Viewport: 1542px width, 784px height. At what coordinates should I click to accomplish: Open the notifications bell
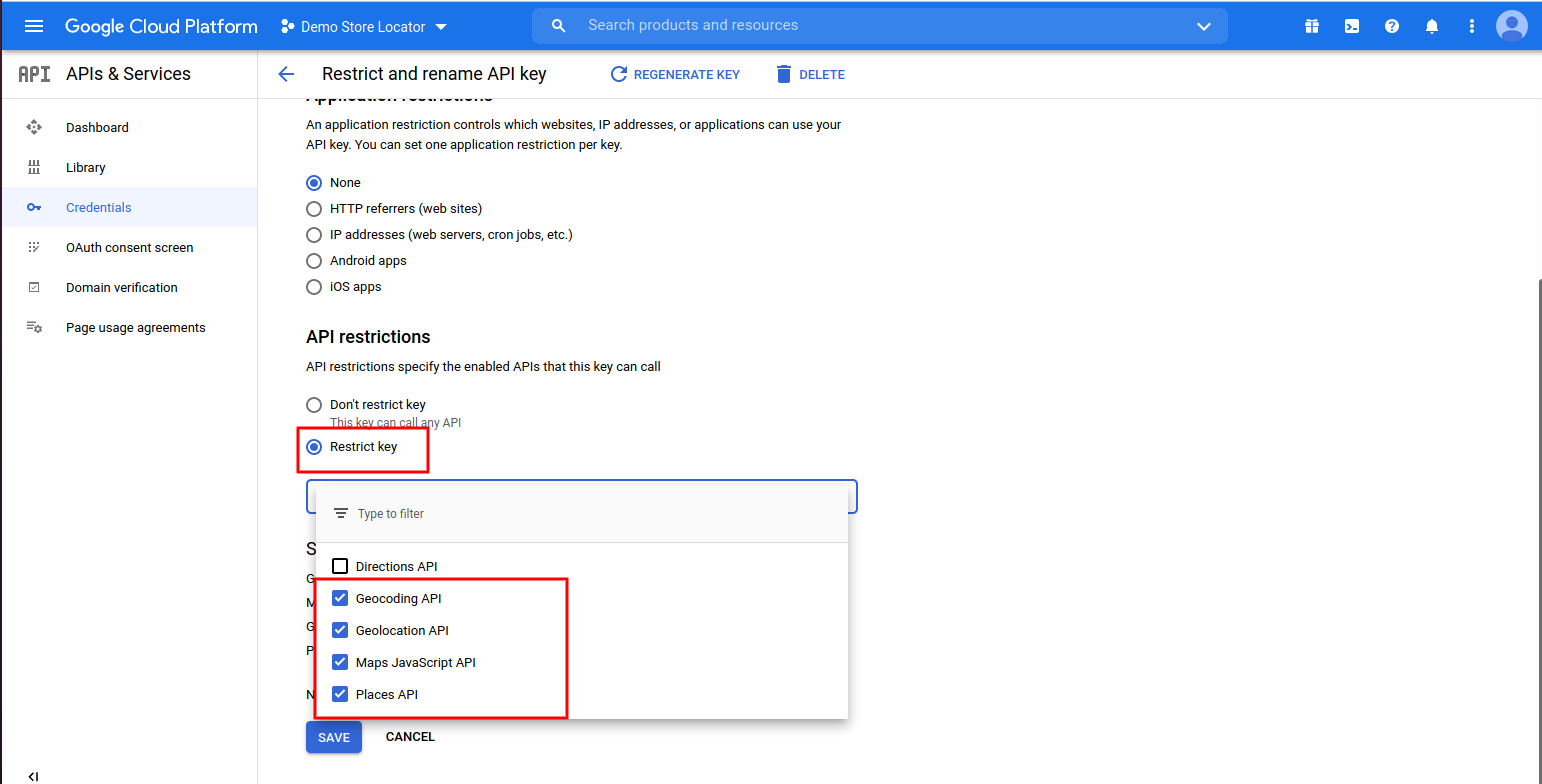(x=1432, y=26)
